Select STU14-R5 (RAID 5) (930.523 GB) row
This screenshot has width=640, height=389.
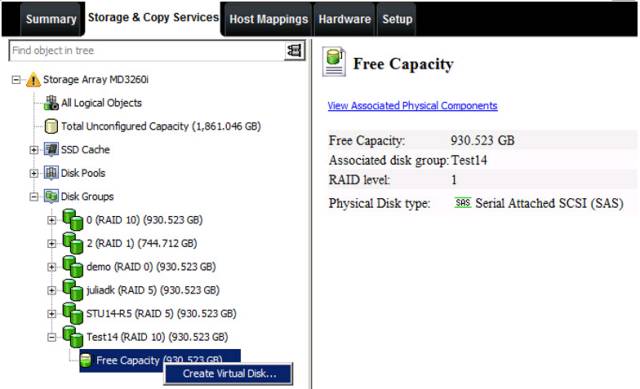(161, 313)
